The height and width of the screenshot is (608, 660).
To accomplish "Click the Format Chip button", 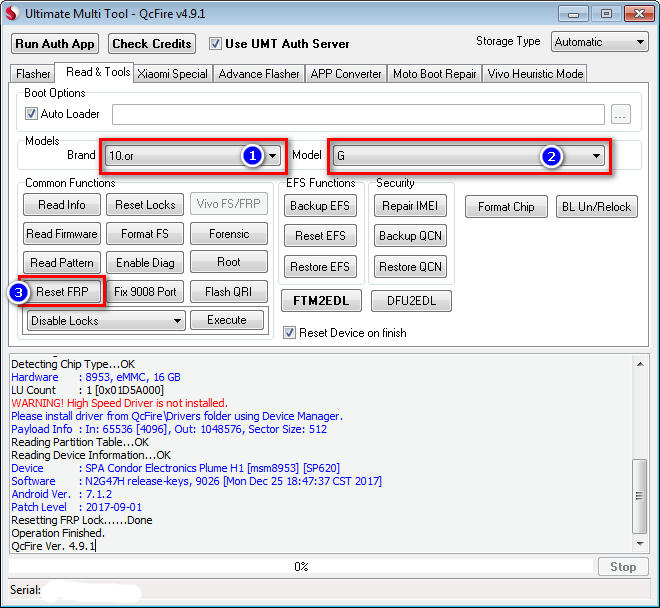I will [x=506, y=207].
